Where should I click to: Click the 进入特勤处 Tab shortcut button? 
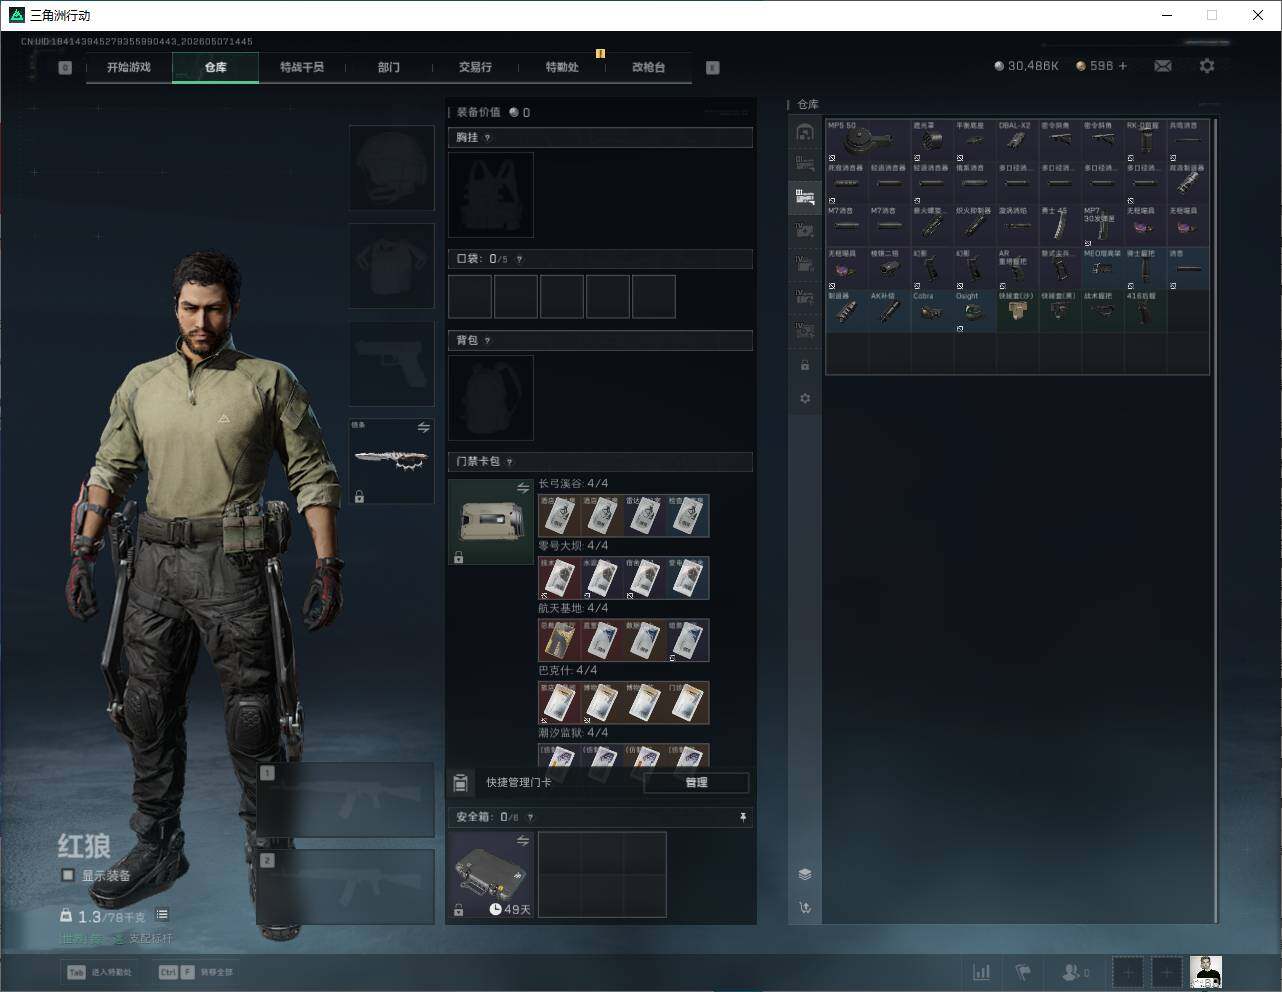point(100,972)
